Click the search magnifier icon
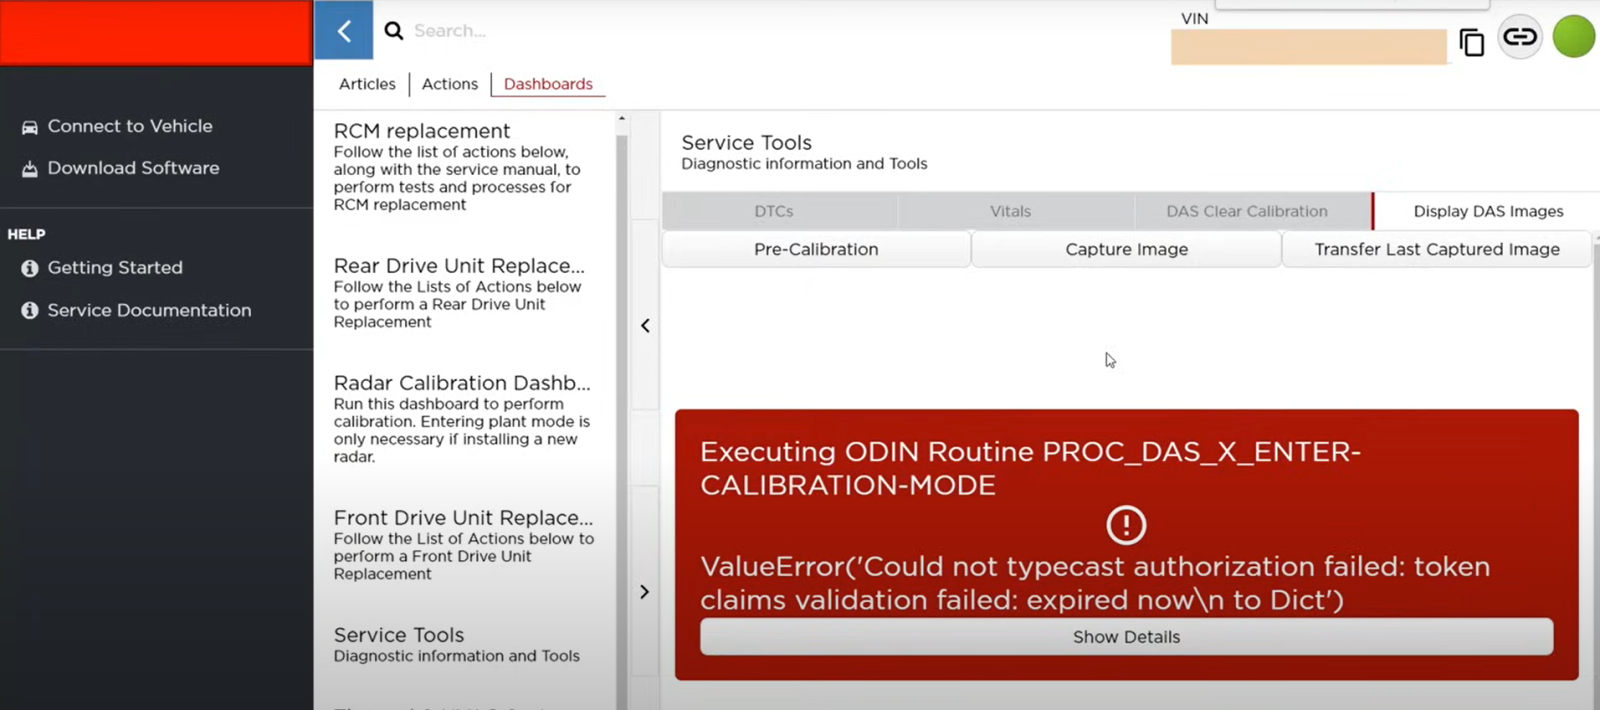Viewport: 1600px width, 710px height. pos(394,31)
